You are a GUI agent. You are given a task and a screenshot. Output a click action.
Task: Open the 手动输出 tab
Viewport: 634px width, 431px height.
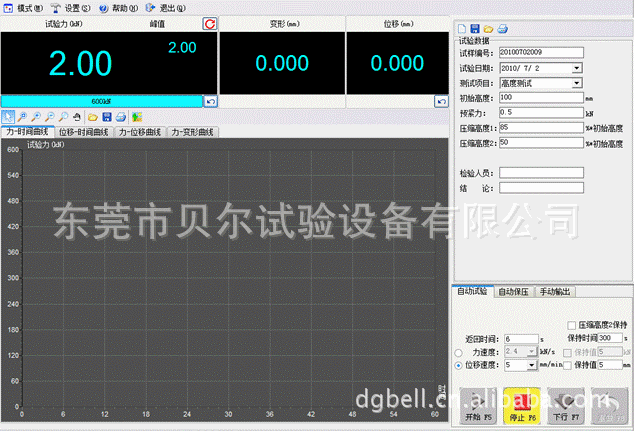(x=555, y=291)
